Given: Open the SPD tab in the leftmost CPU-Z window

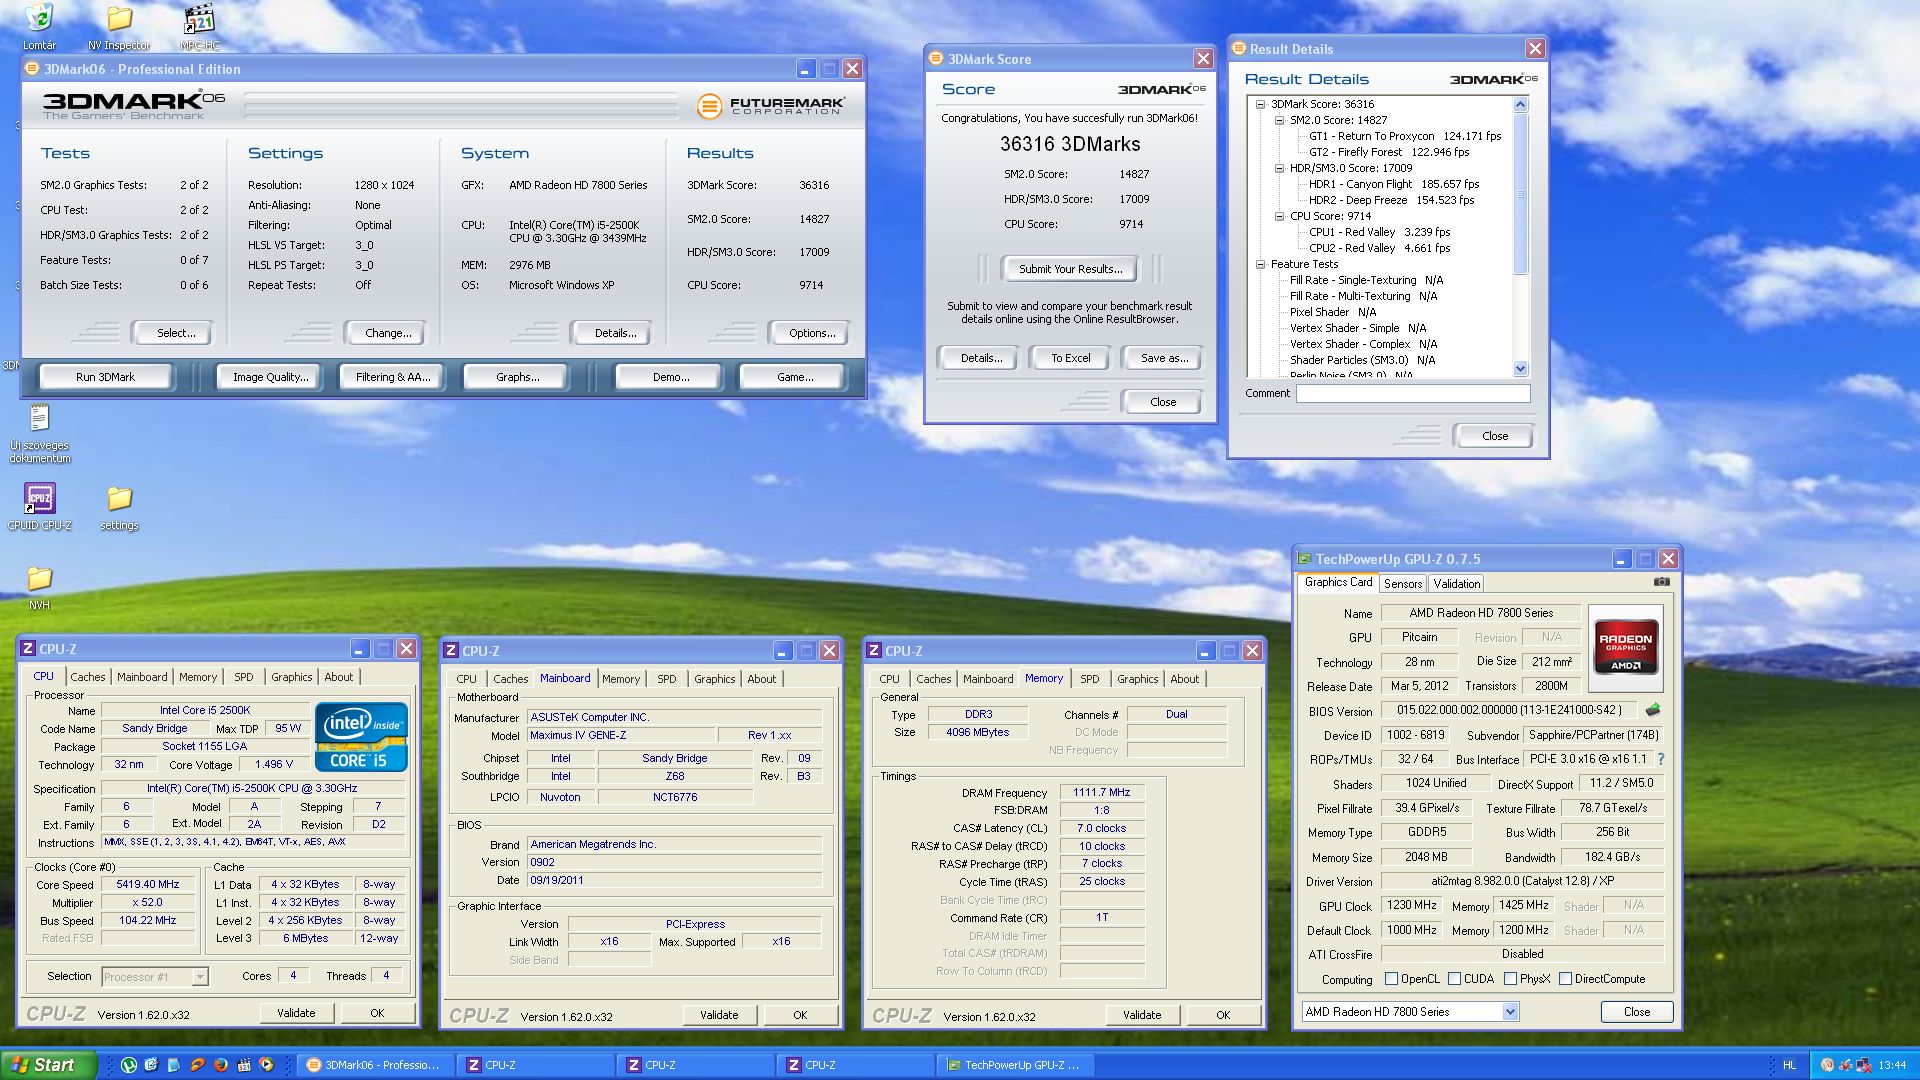Looking at the screenshot, I should coord(243,677).
